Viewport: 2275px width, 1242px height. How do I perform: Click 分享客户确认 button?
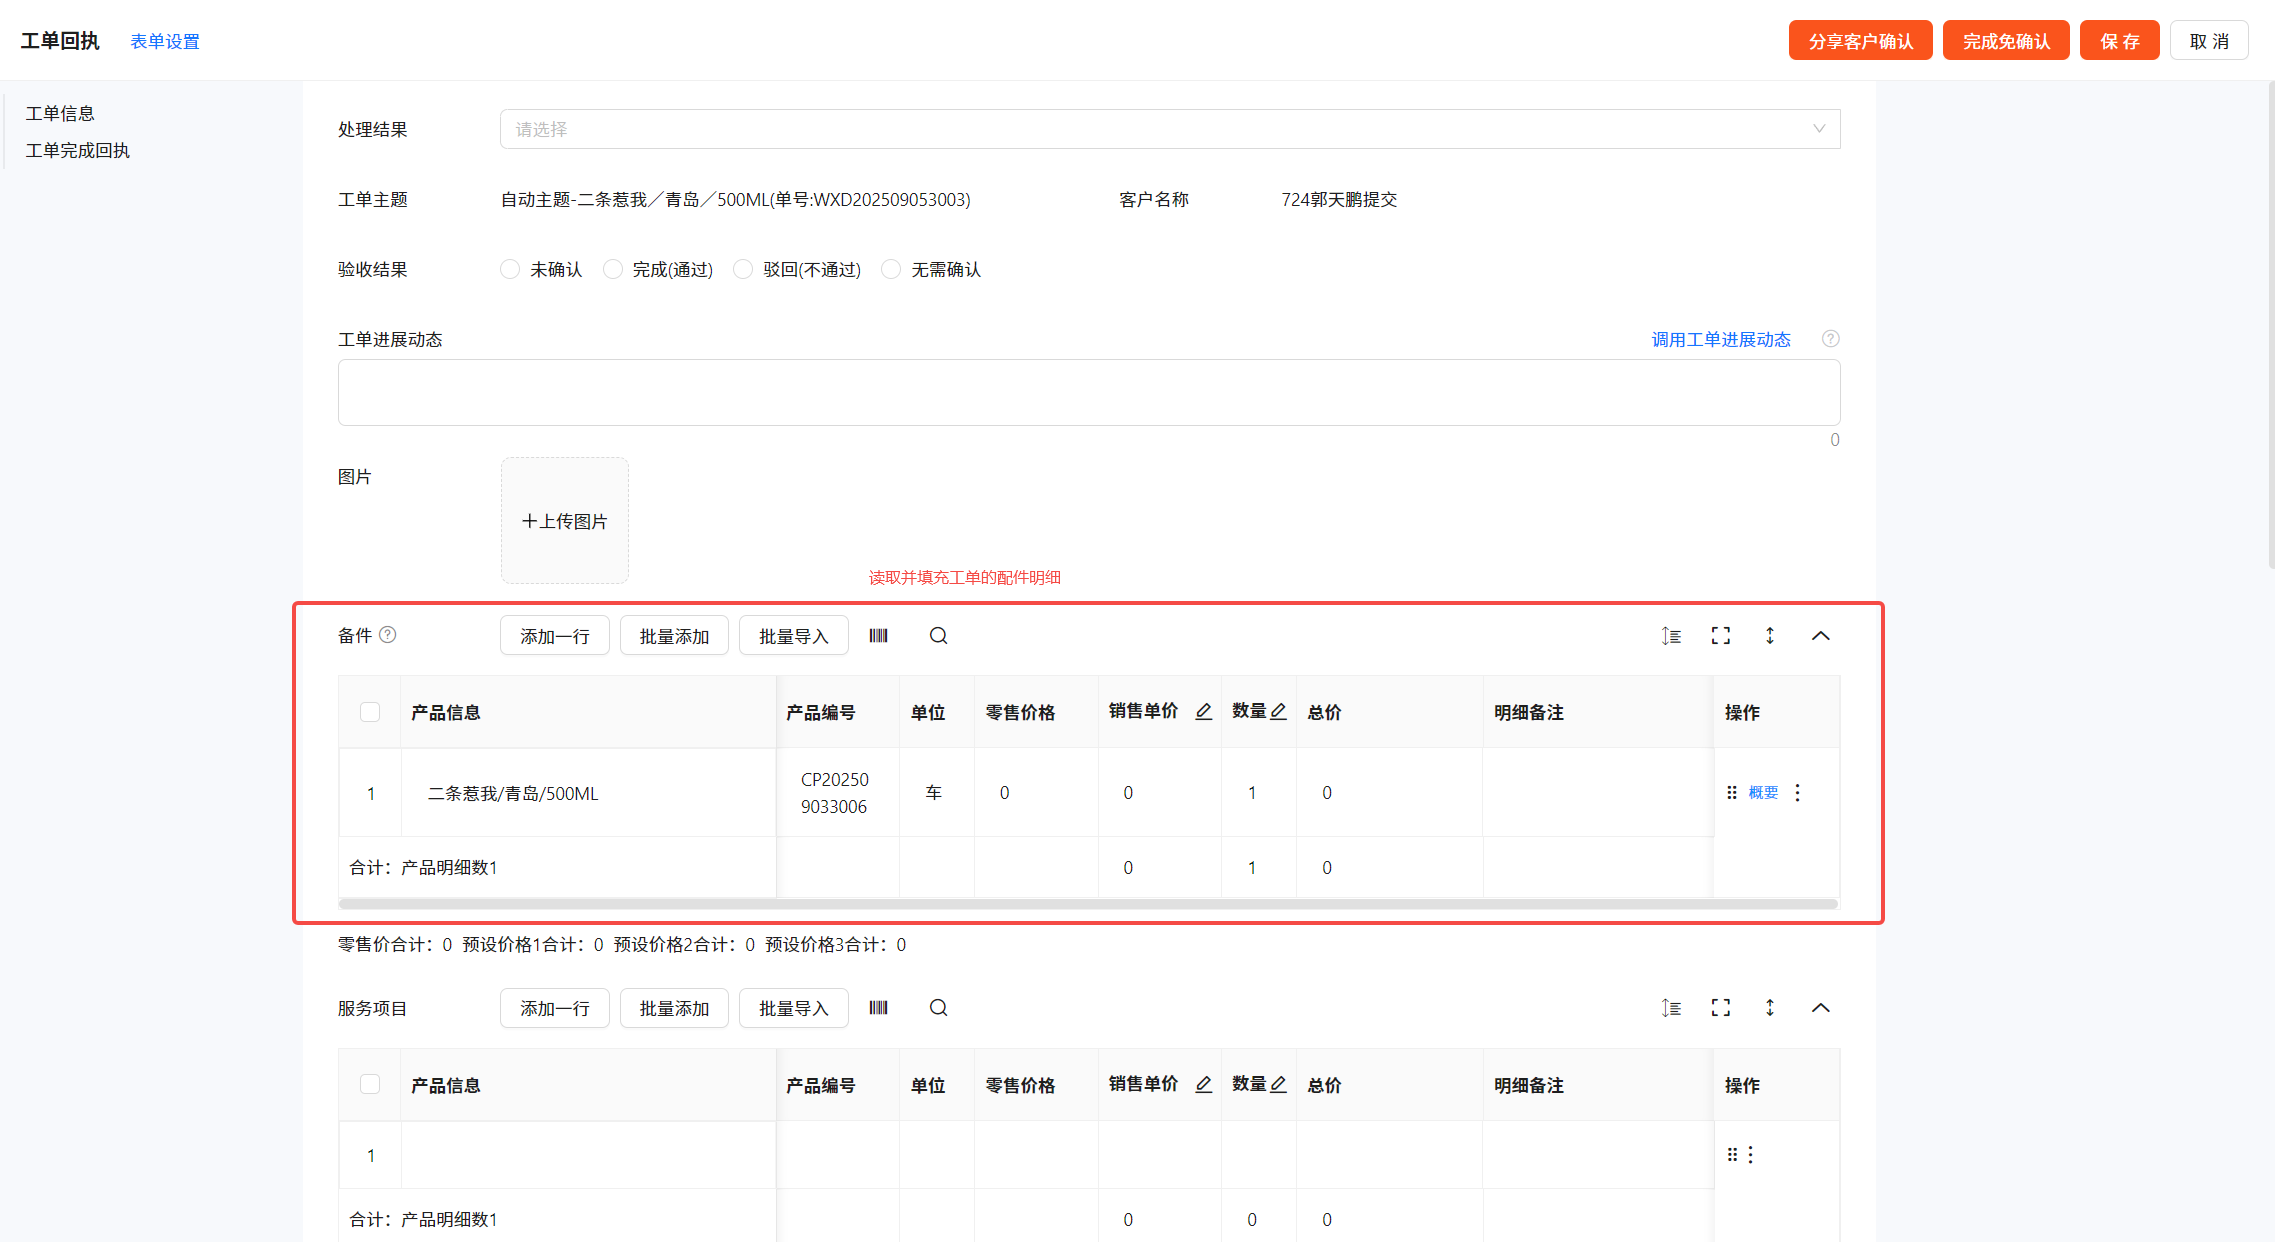point(1860,41)
